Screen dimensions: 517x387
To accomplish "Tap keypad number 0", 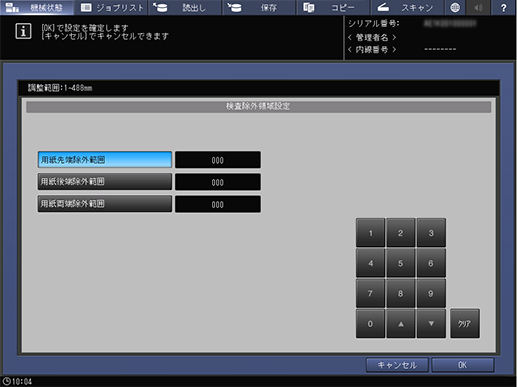I will 370,324.
